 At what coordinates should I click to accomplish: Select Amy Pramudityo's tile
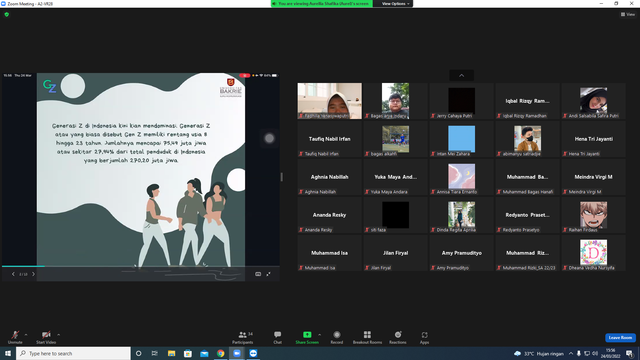462,253
